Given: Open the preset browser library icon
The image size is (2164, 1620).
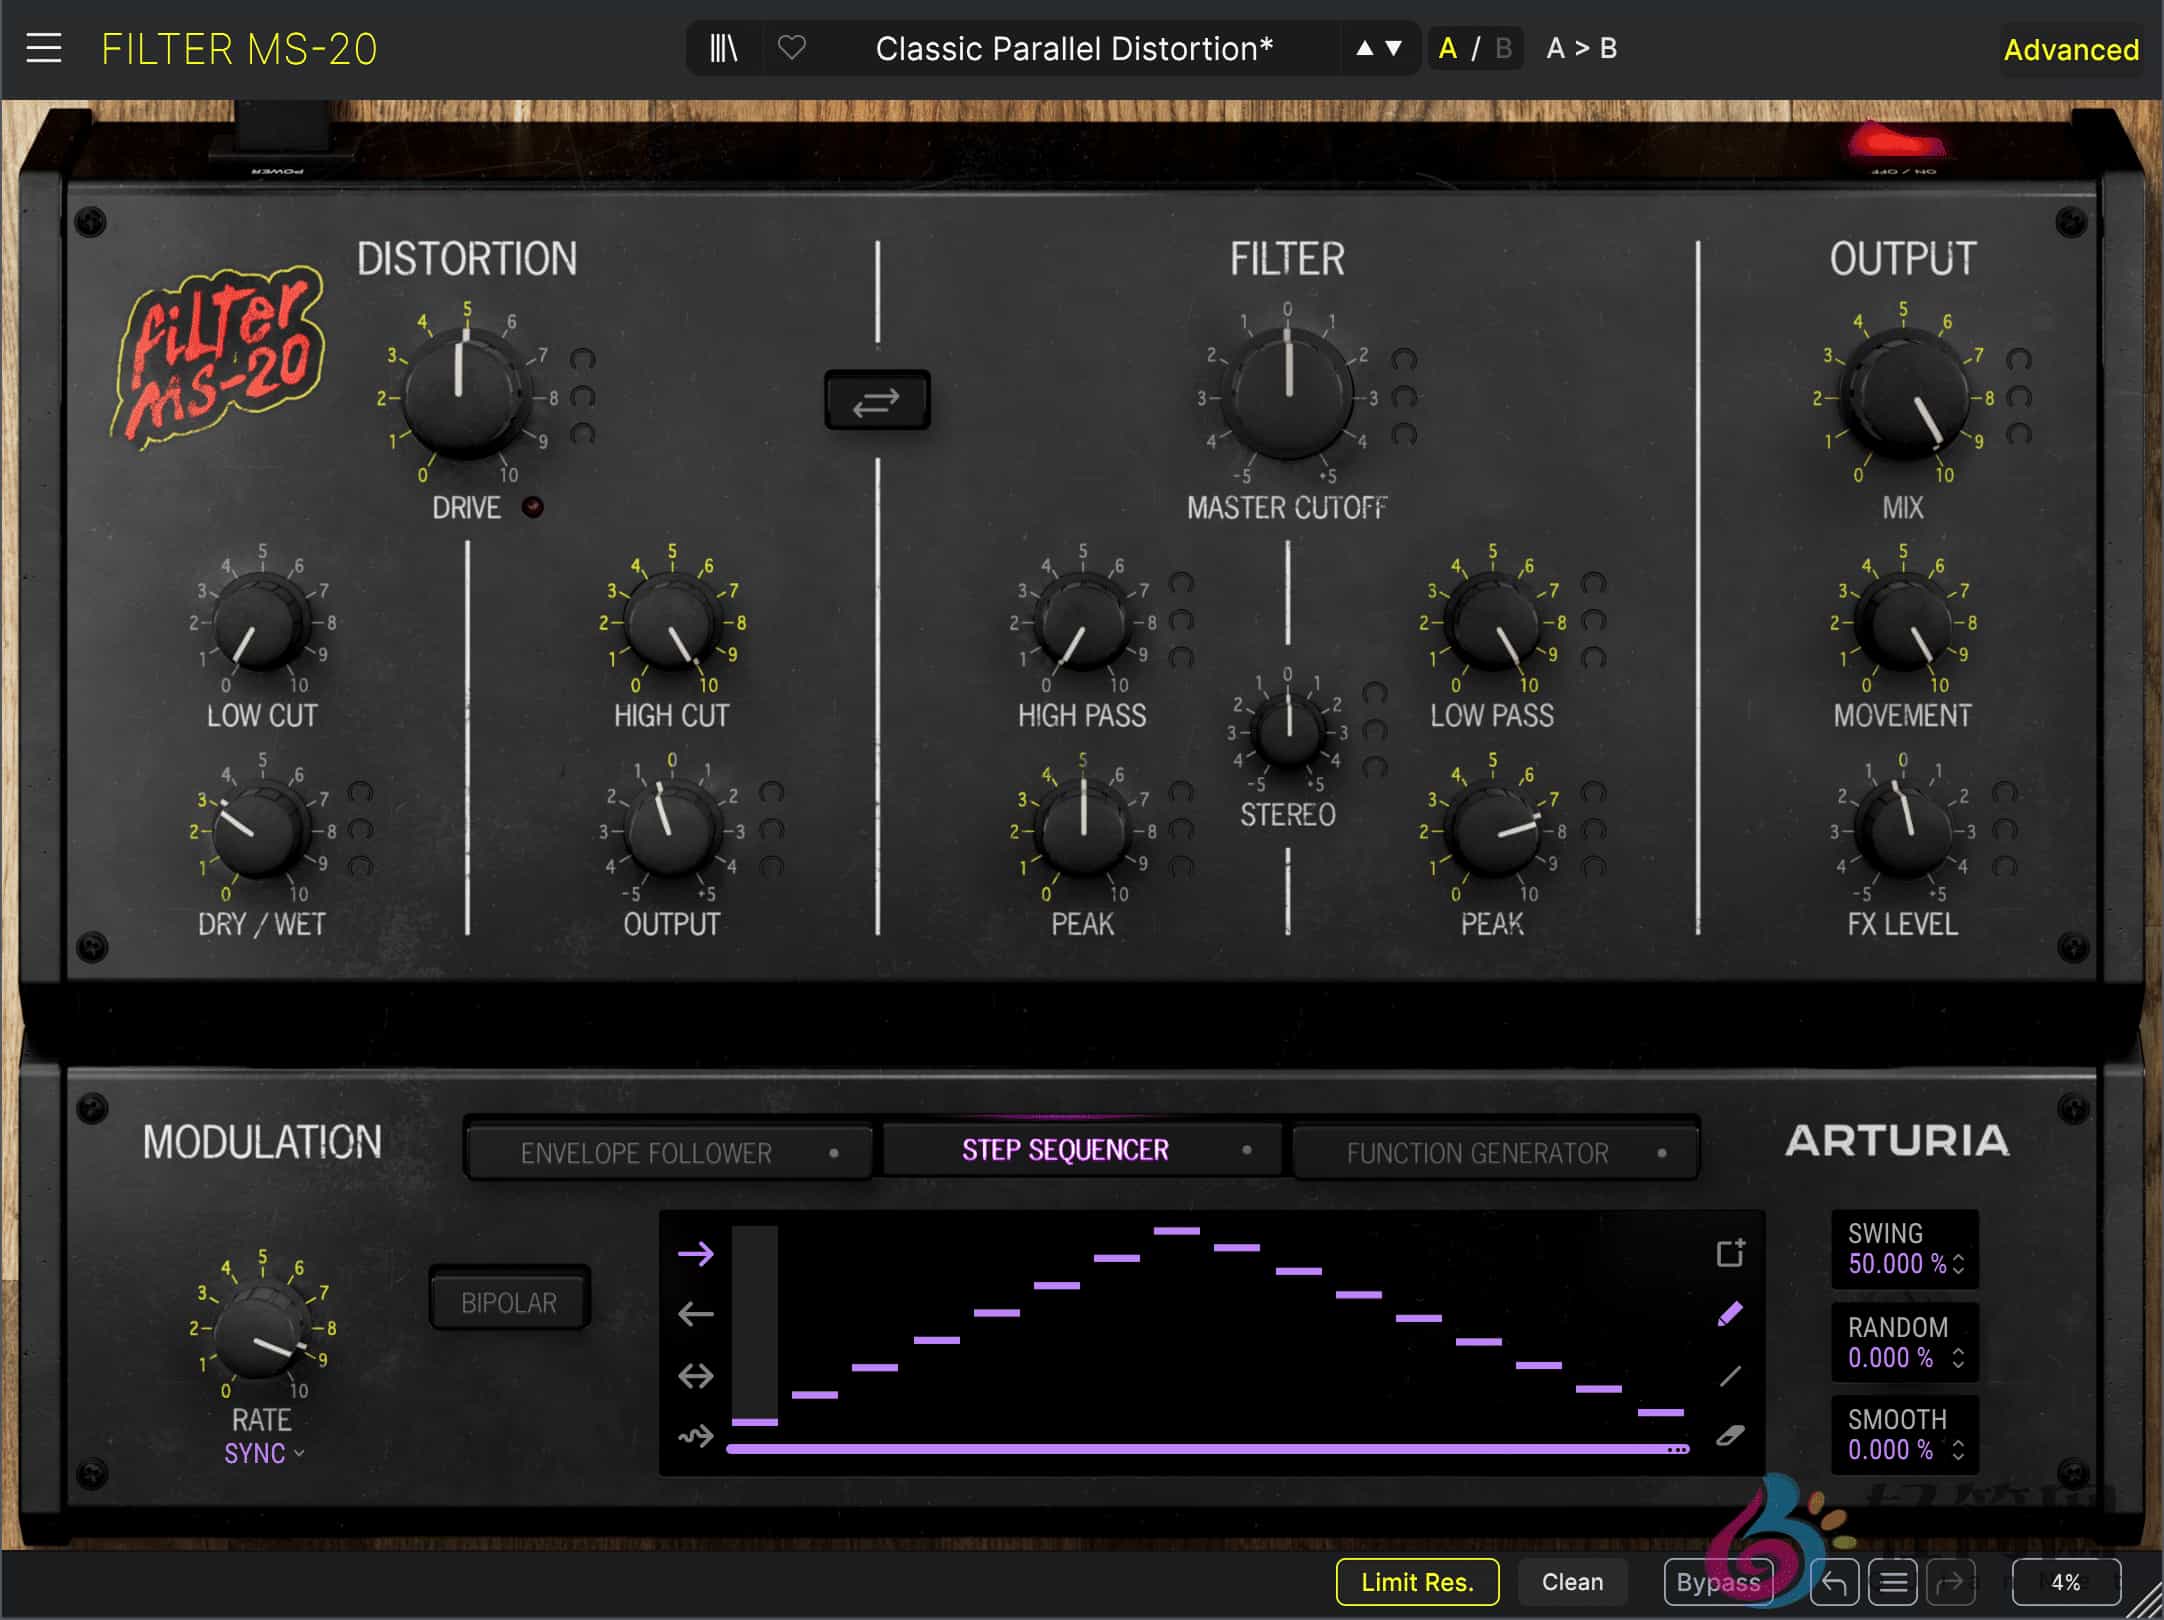Looking at the screenshot, I should pos(723,48).
